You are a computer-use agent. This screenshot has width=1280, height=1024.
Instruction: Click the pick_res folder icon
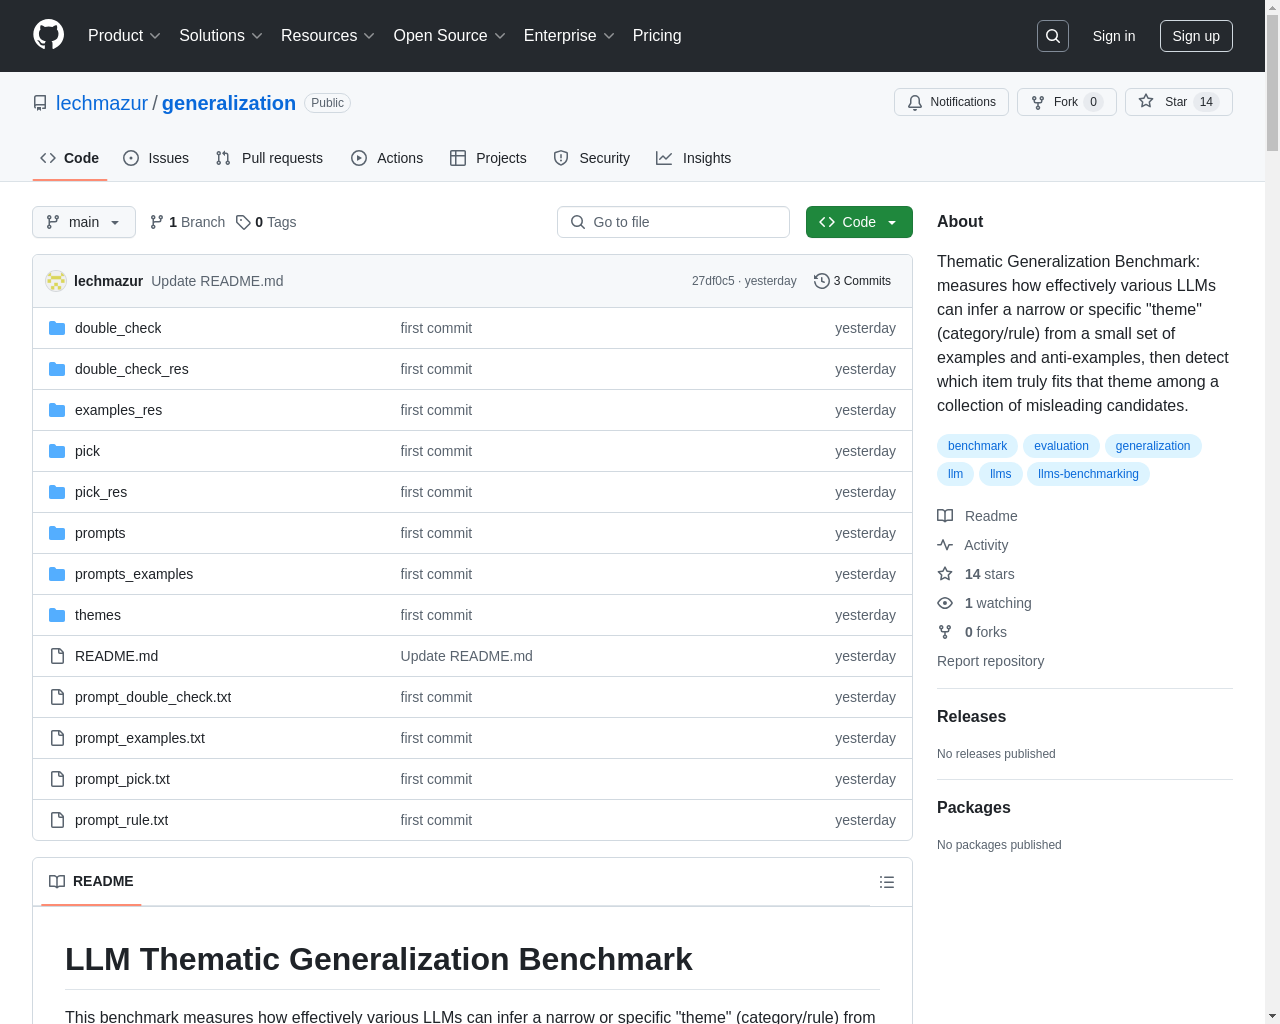(57, 492)
